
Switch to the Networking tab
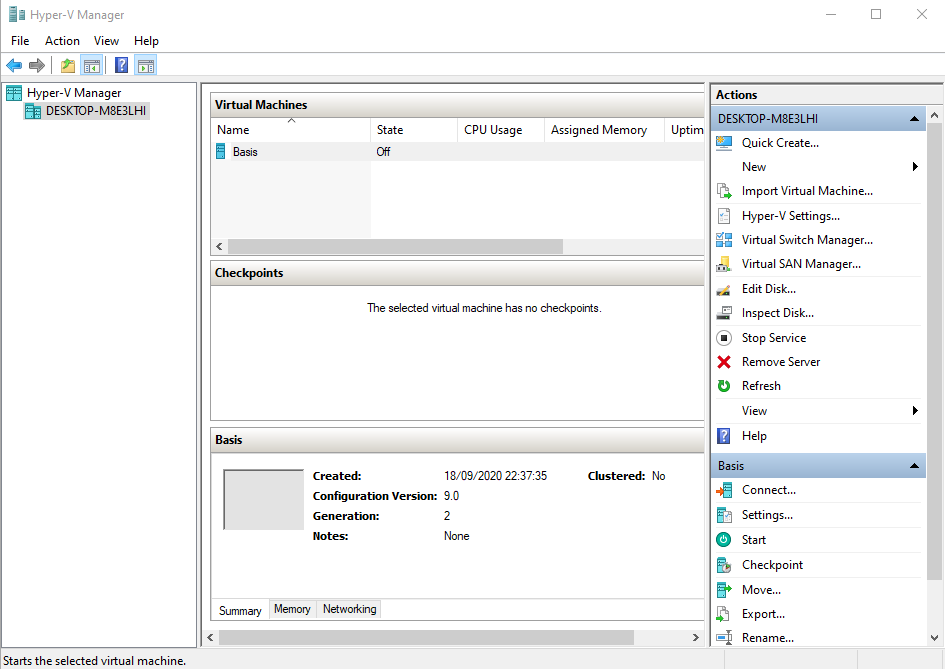pos(350,609)
